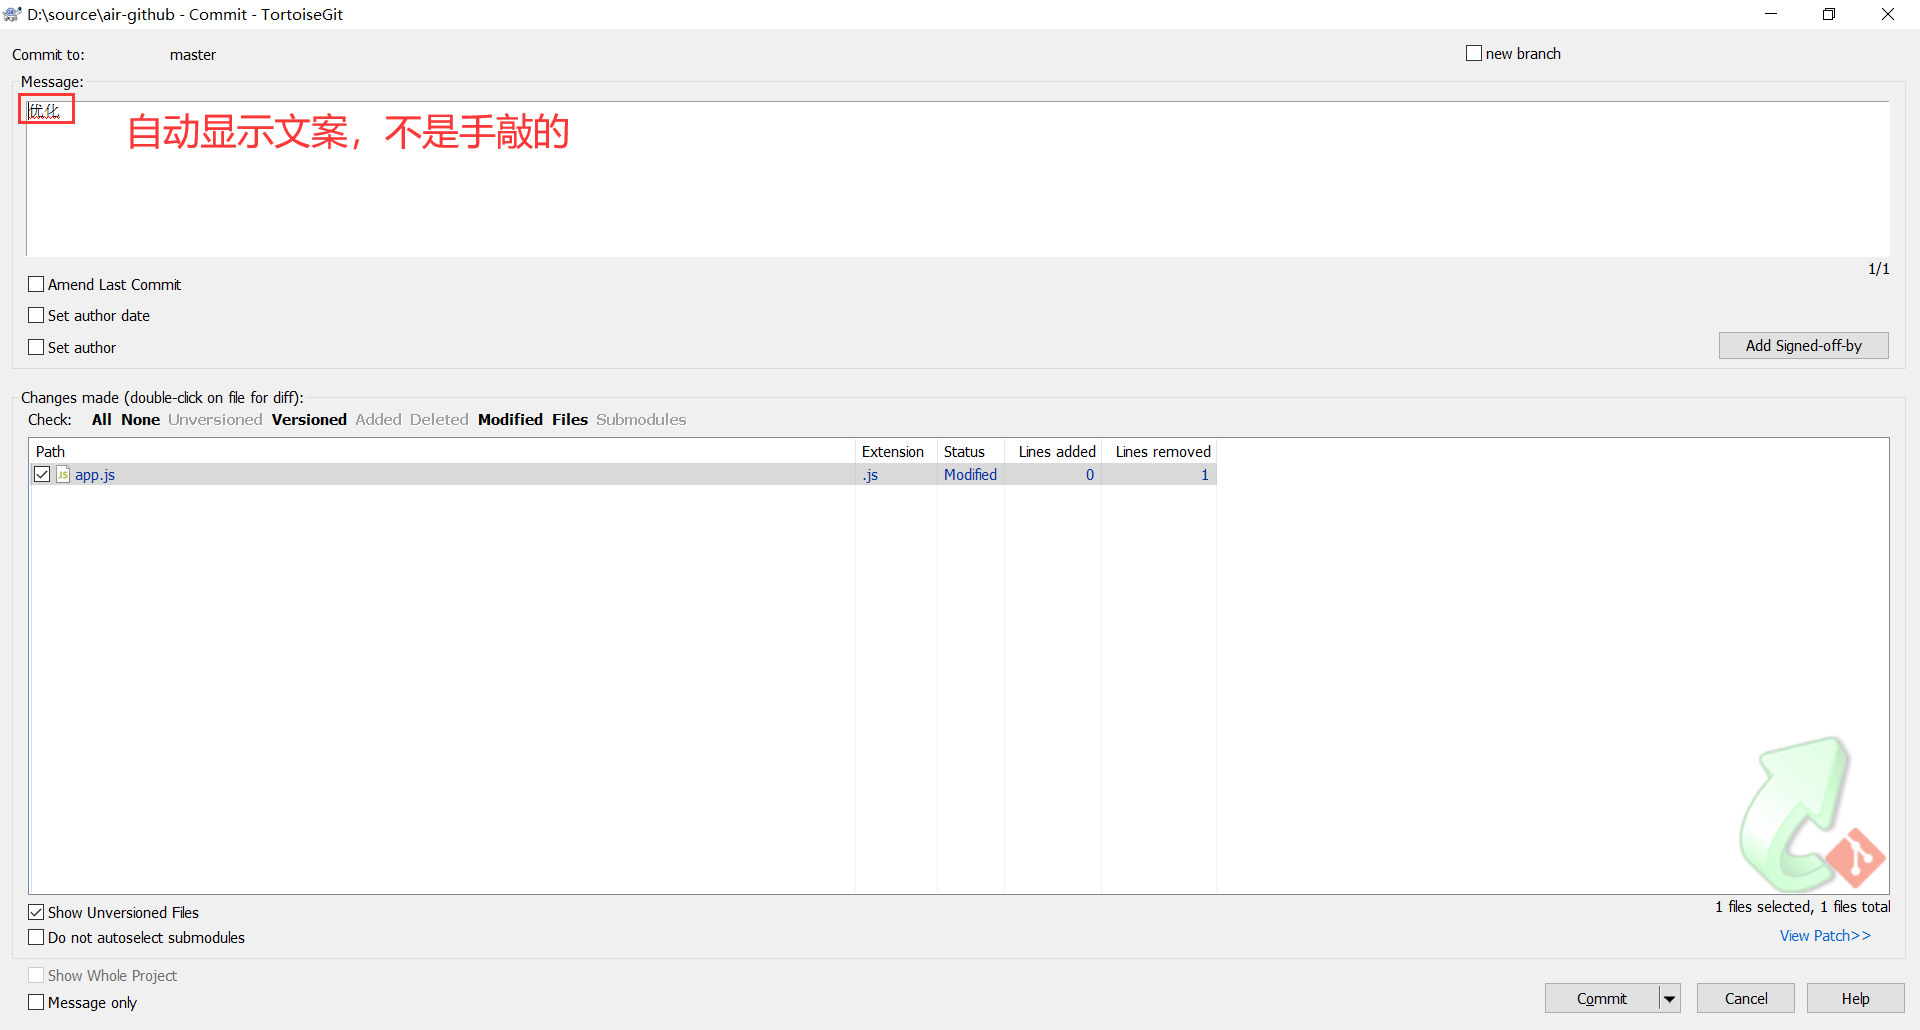Click inside the commit Message text box
The width and height of the screenshot is (1920, 1030).
(957, 178)
